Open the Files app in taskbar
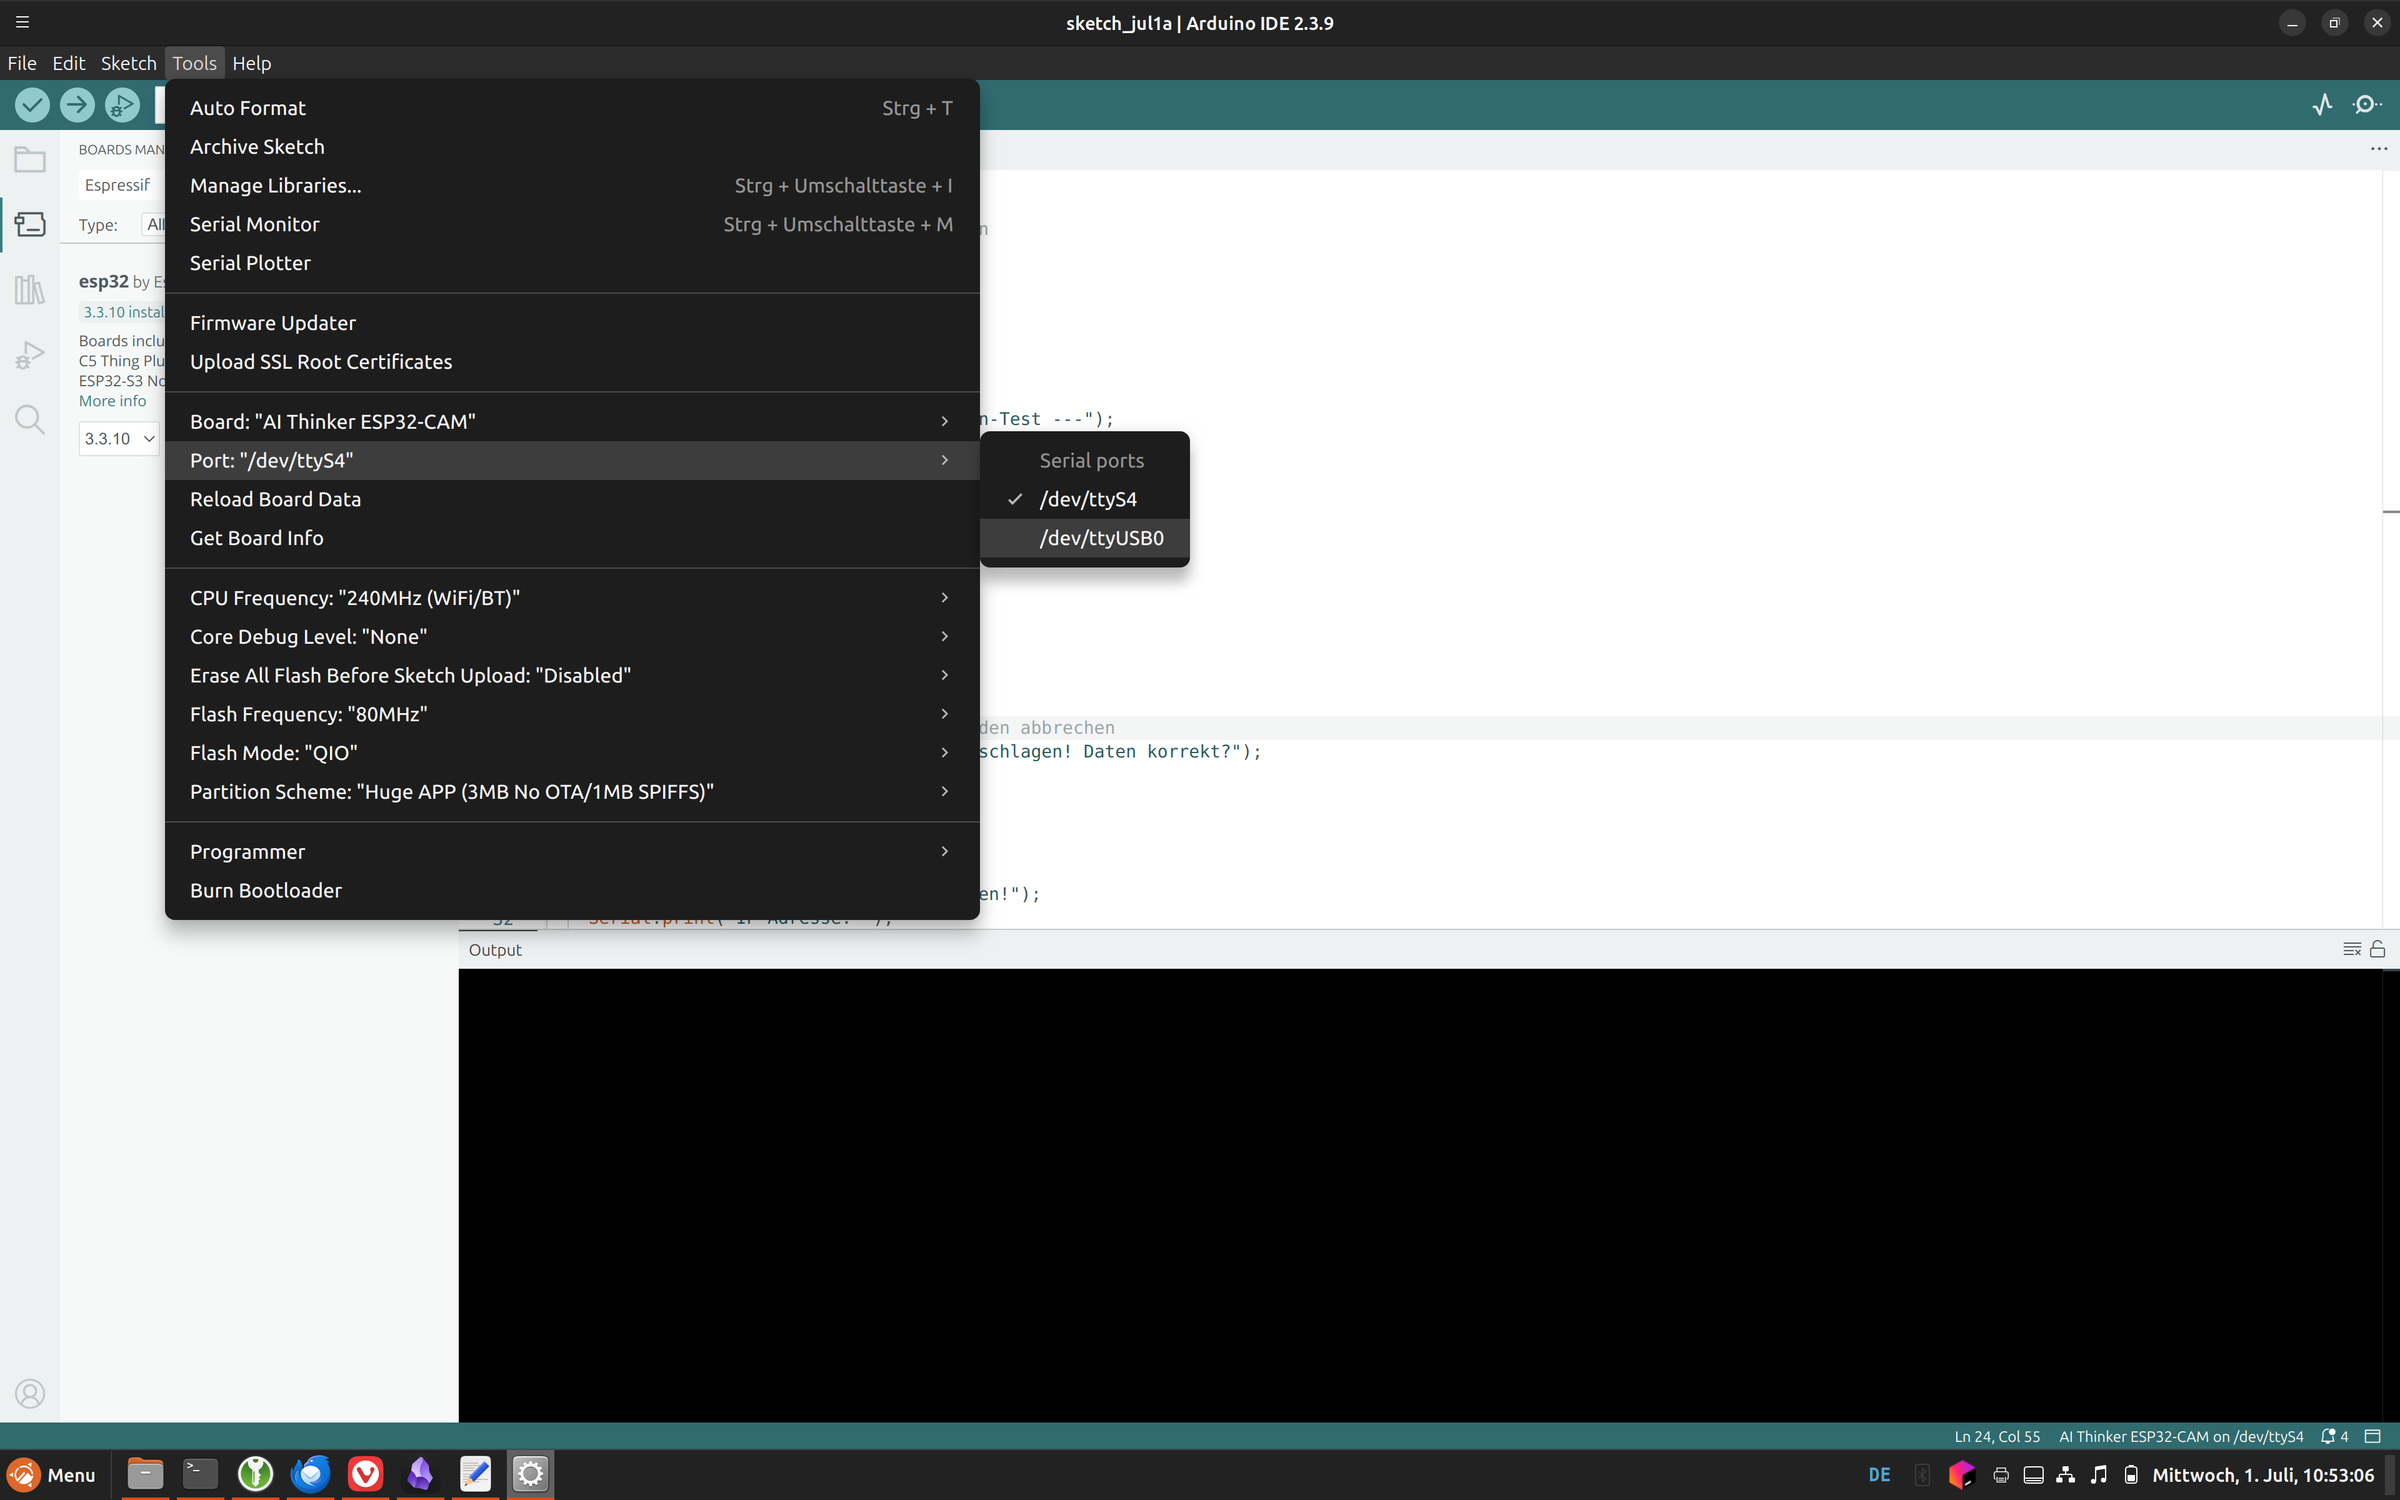The width and height of the screenshot is (2400, 1500). coord(145,1474)
